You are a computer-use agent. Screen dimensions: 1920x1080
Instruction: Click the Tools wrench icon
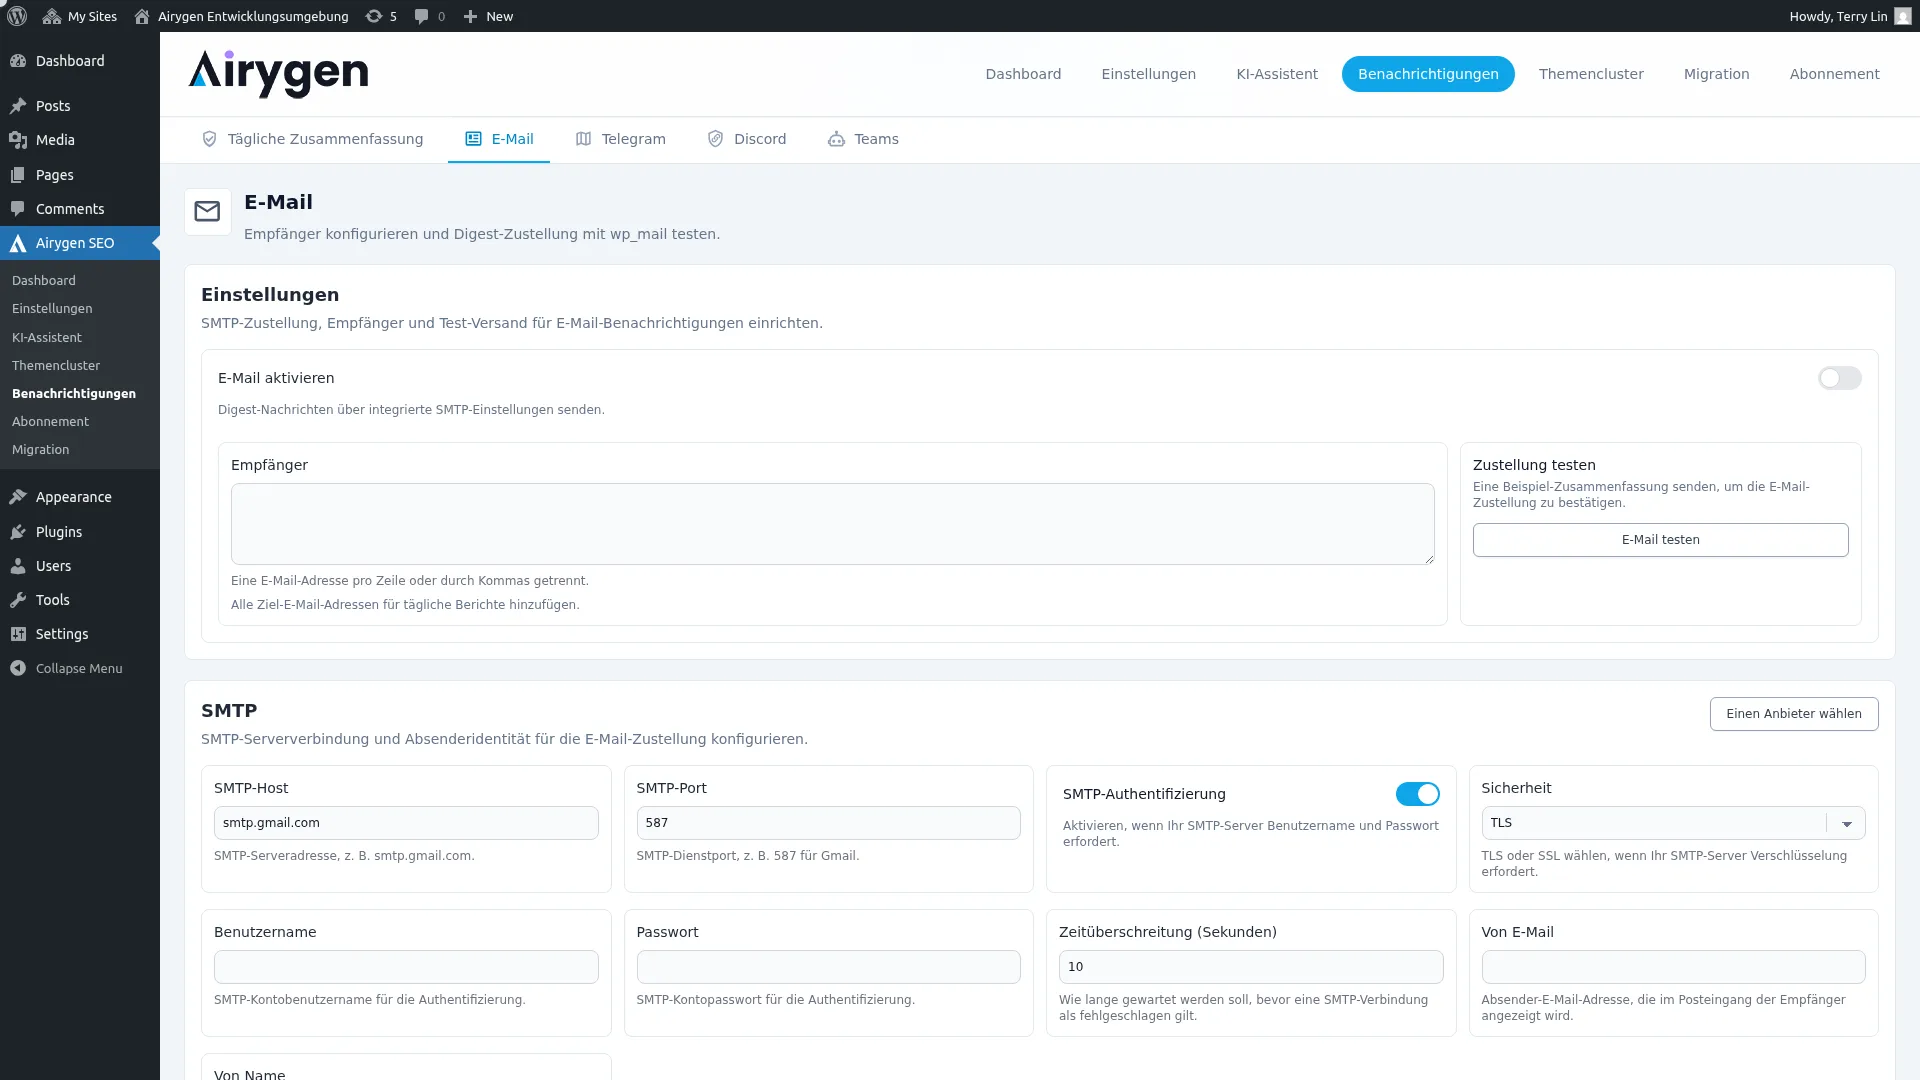tap(18, 600)
